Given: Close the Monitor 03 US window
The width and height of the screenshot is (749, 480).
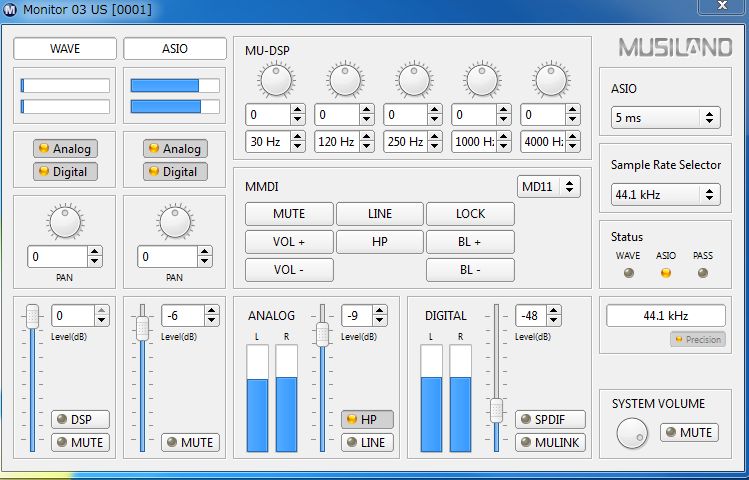Looking at the screenshot, I should [x=722, y=6].
